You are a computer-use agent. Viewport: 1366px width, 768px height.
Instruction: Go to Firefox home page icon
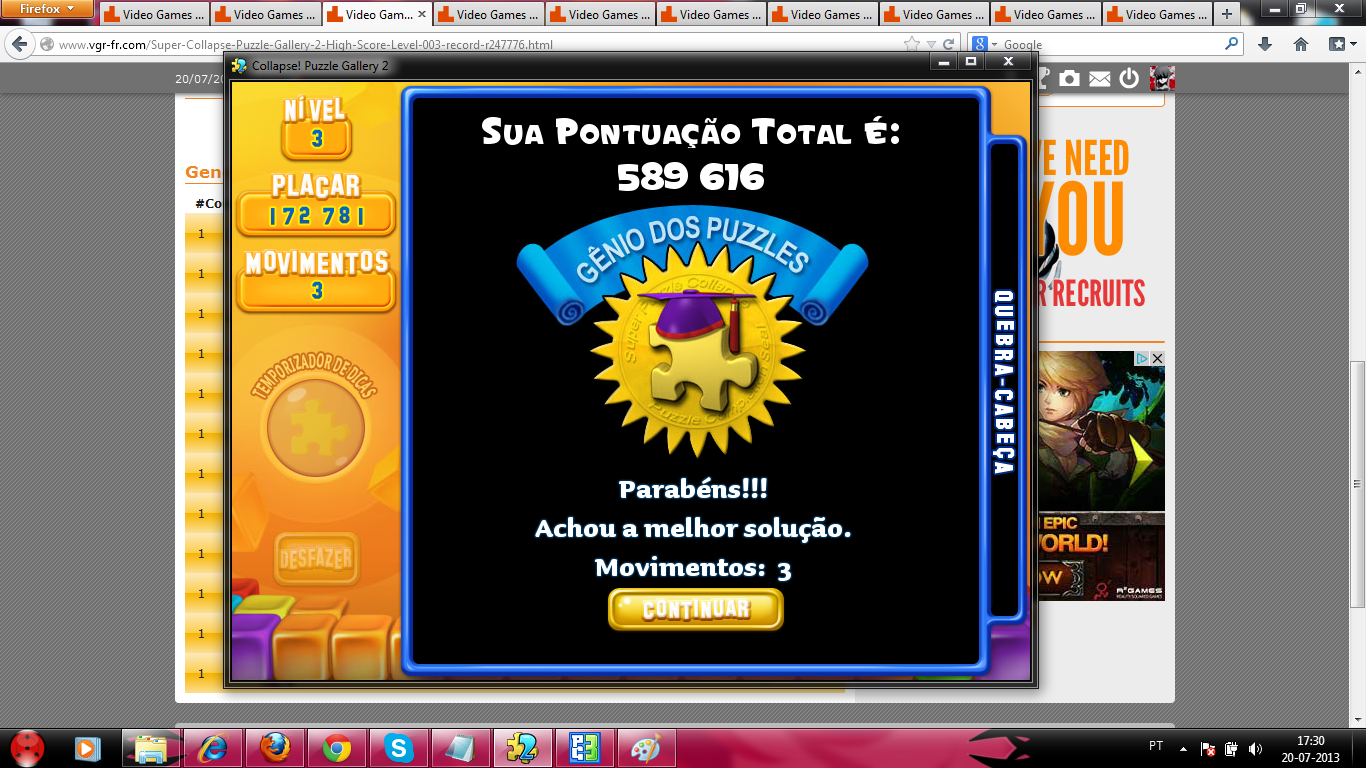(x=1300, y=44)
